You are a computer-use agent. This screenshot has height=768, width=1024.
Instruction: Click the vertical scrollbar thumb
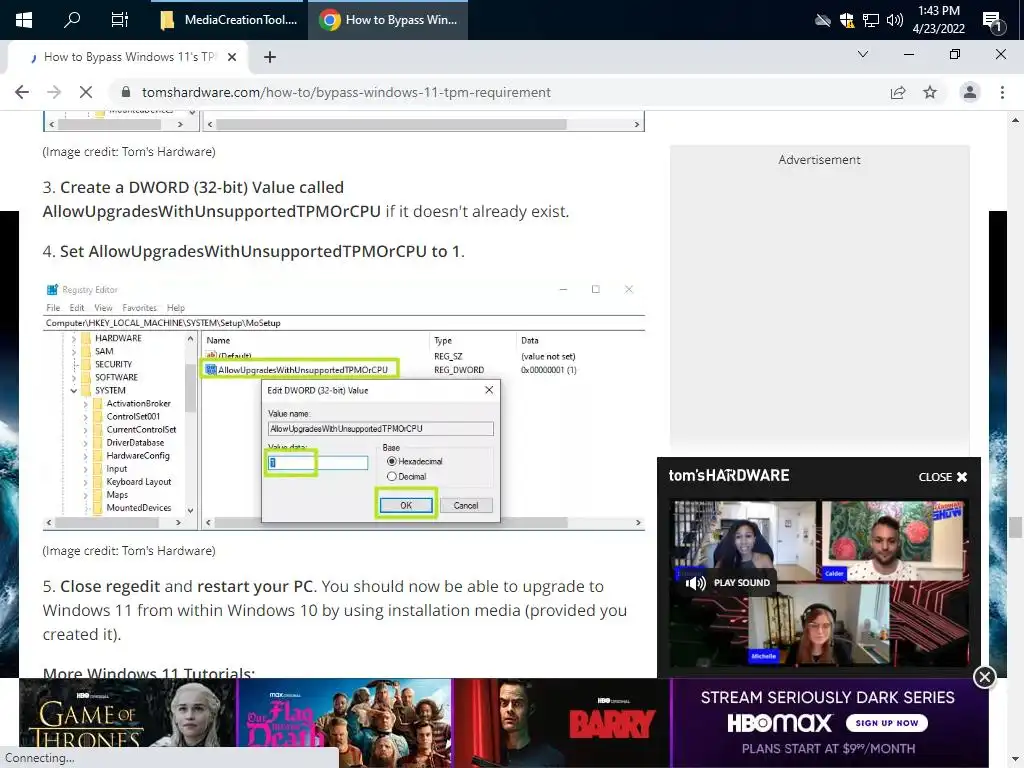[1015, 526]
